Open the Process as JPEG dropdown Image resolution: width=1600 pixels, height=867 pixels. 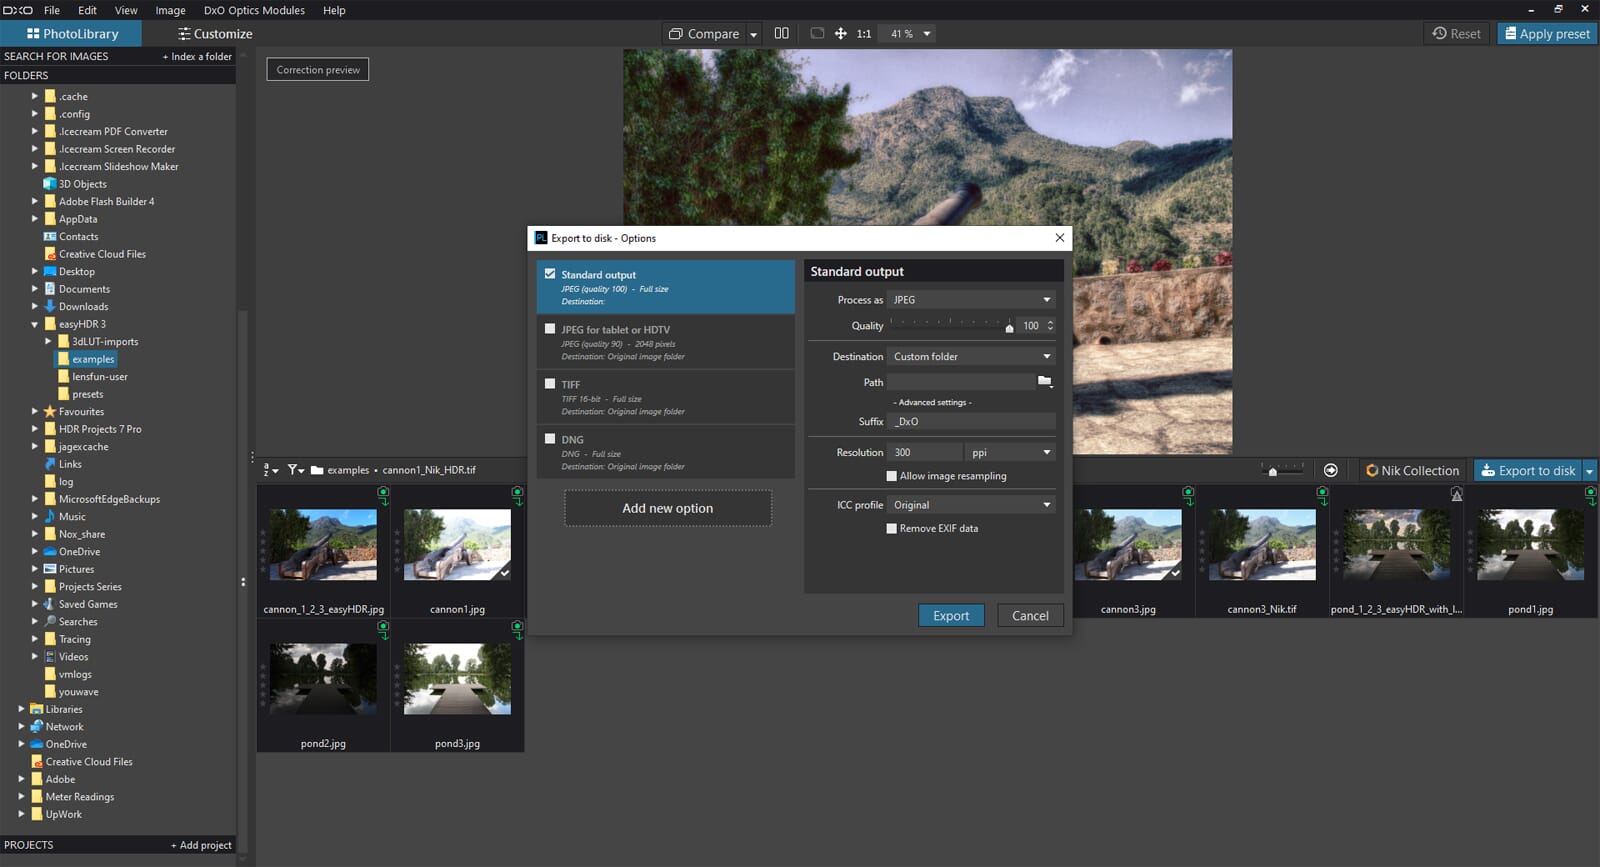[x=971, y=300]
